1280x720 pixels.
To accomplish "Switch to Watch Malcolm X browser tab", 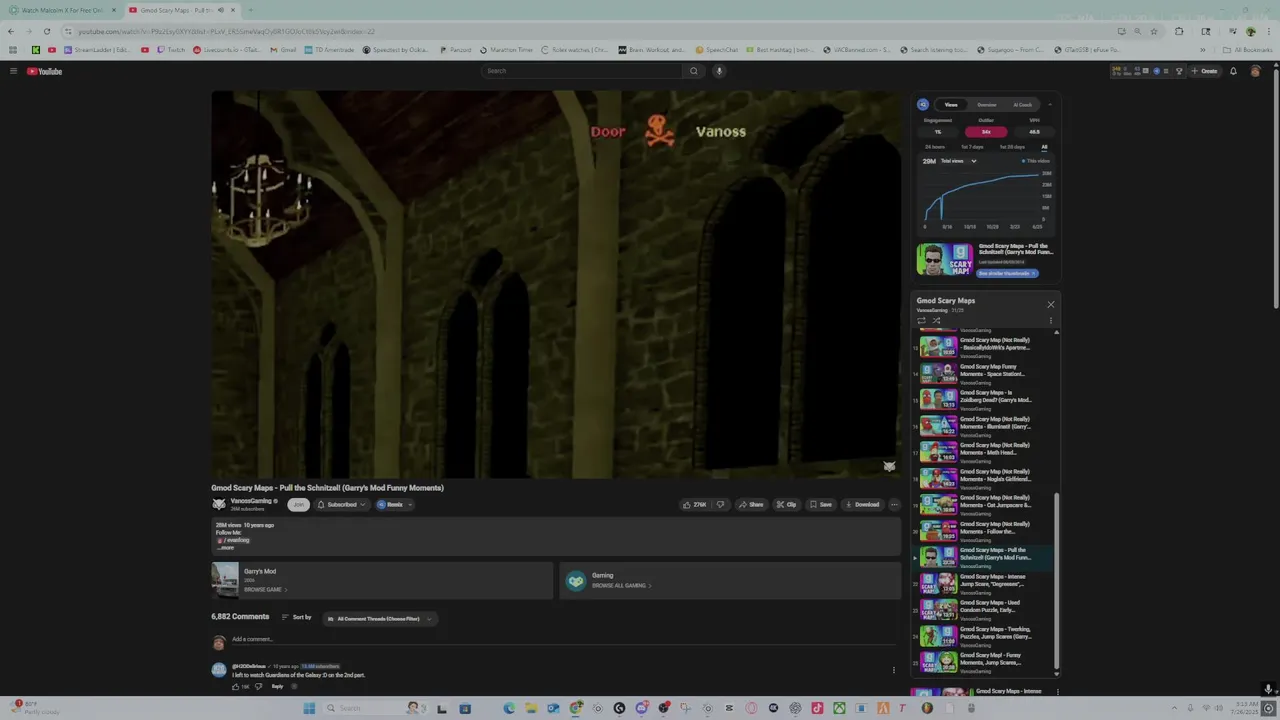I will point(62,10).
